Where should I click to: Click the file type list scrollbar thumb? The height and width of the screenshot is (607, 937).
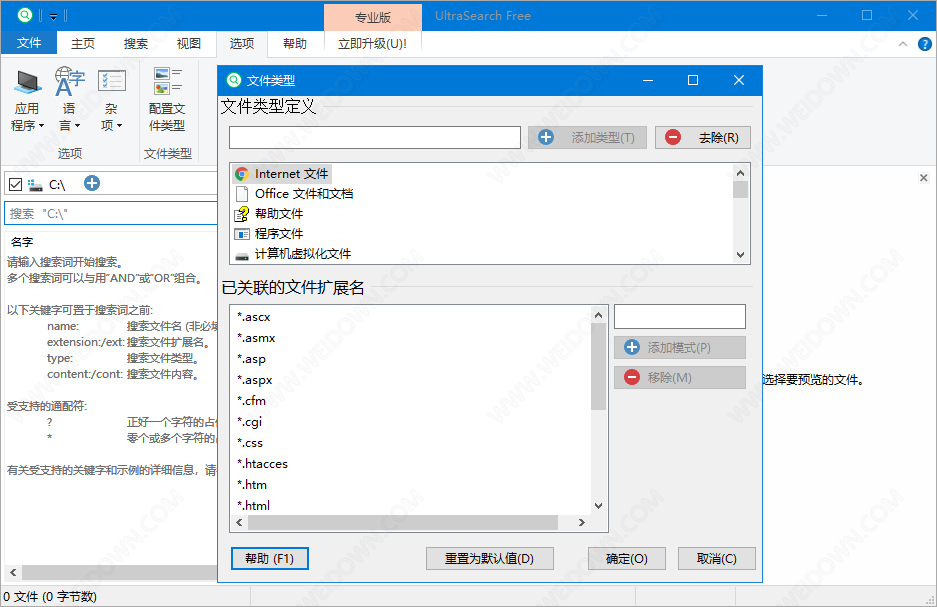coord(740,189)
